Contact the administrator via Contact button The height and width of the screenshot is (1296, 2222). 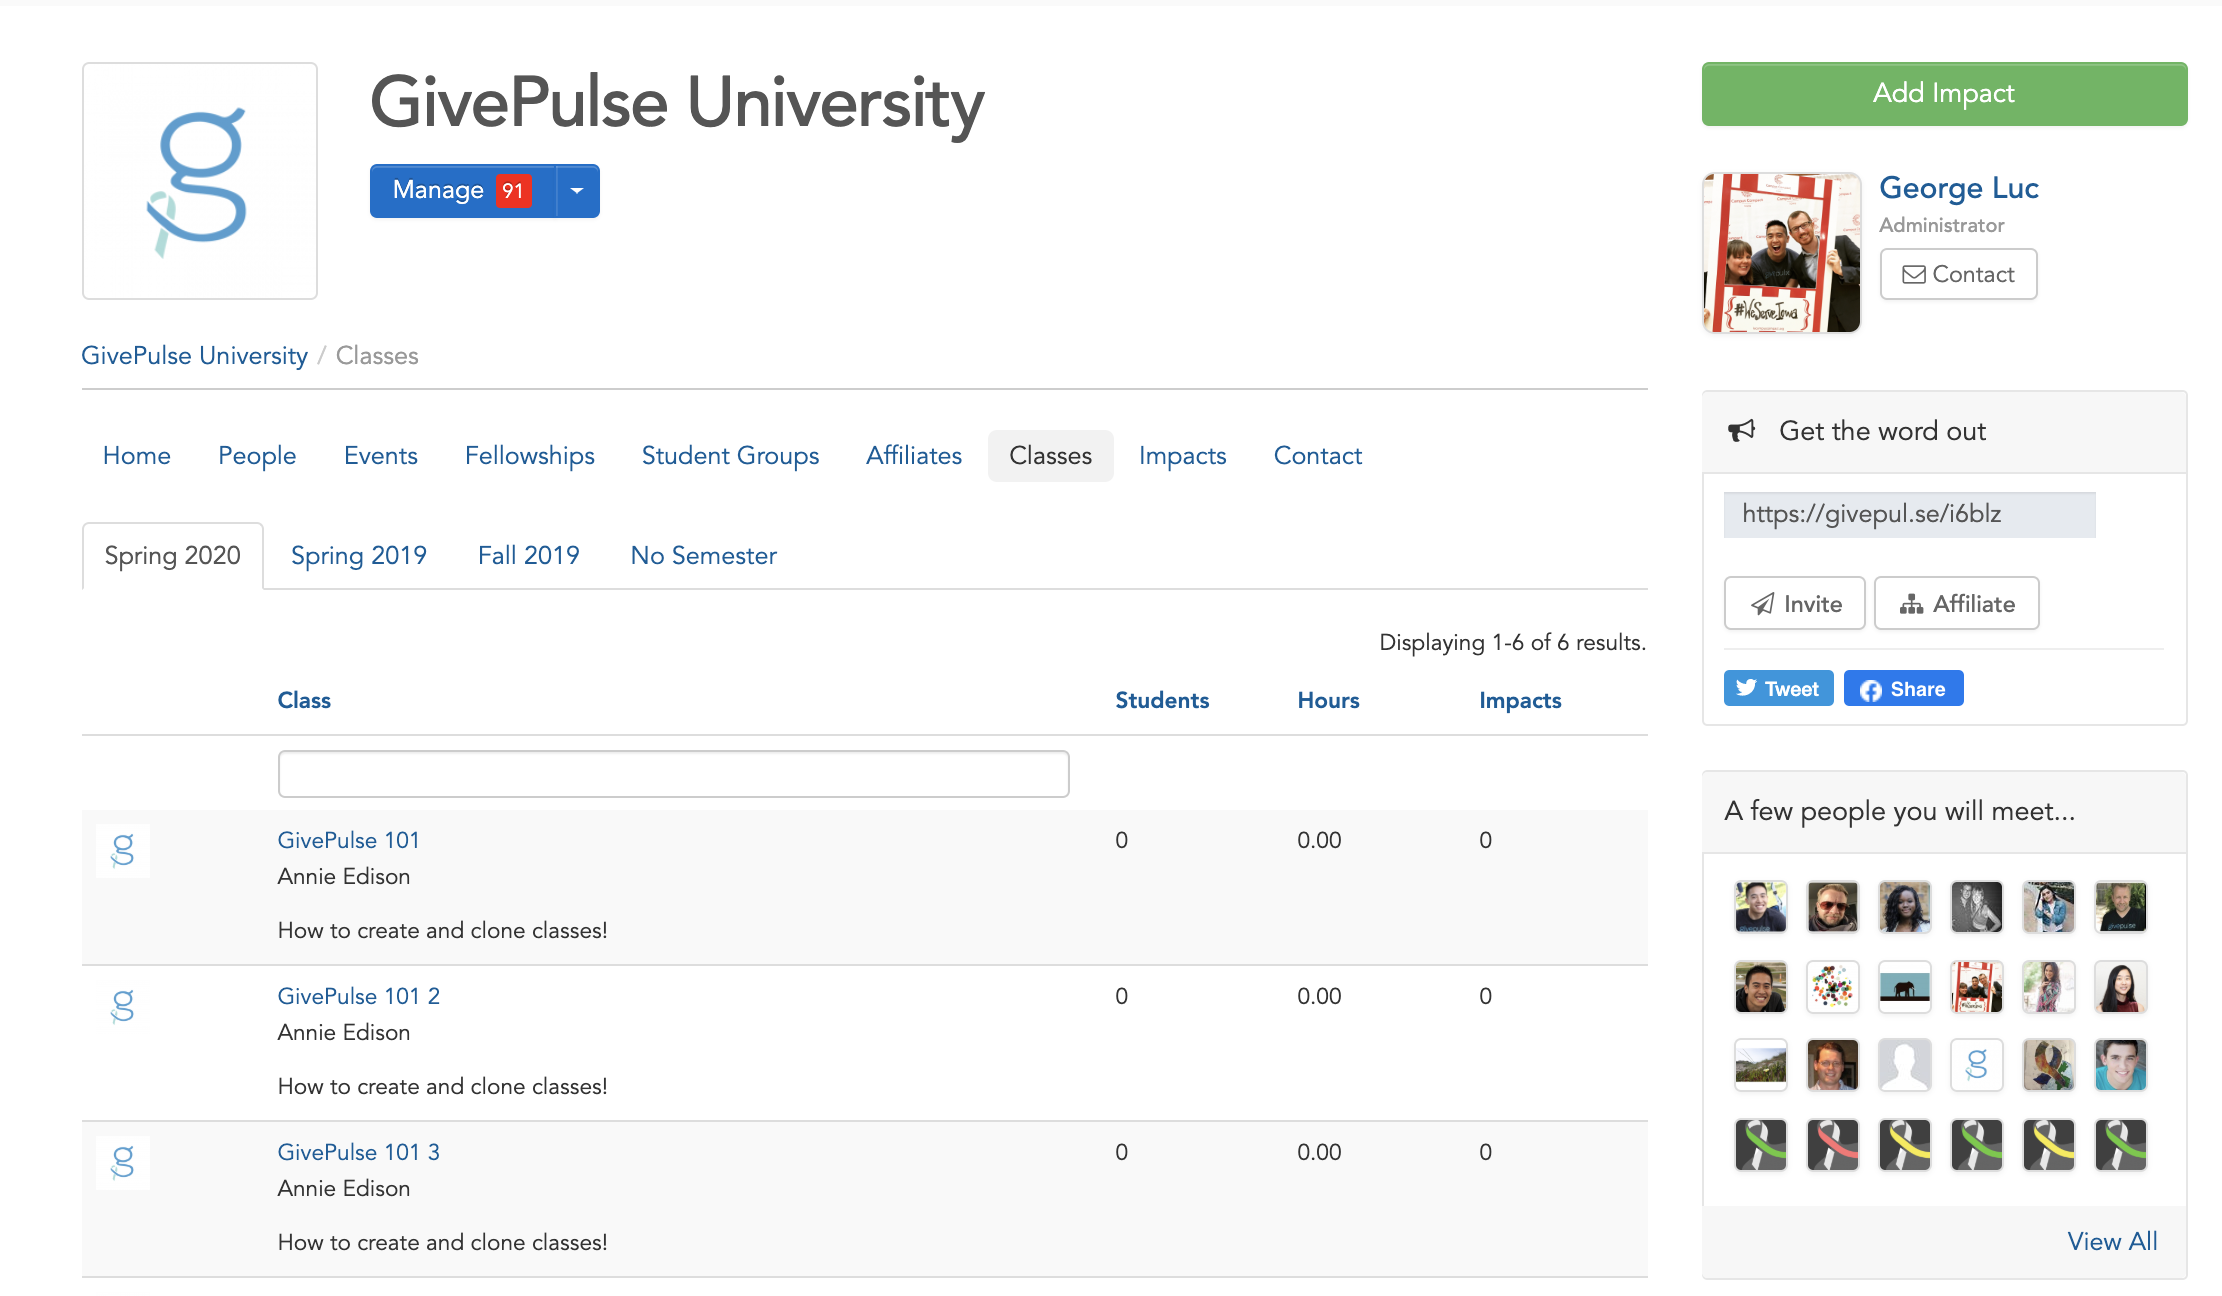click(x=1958, y=274)
